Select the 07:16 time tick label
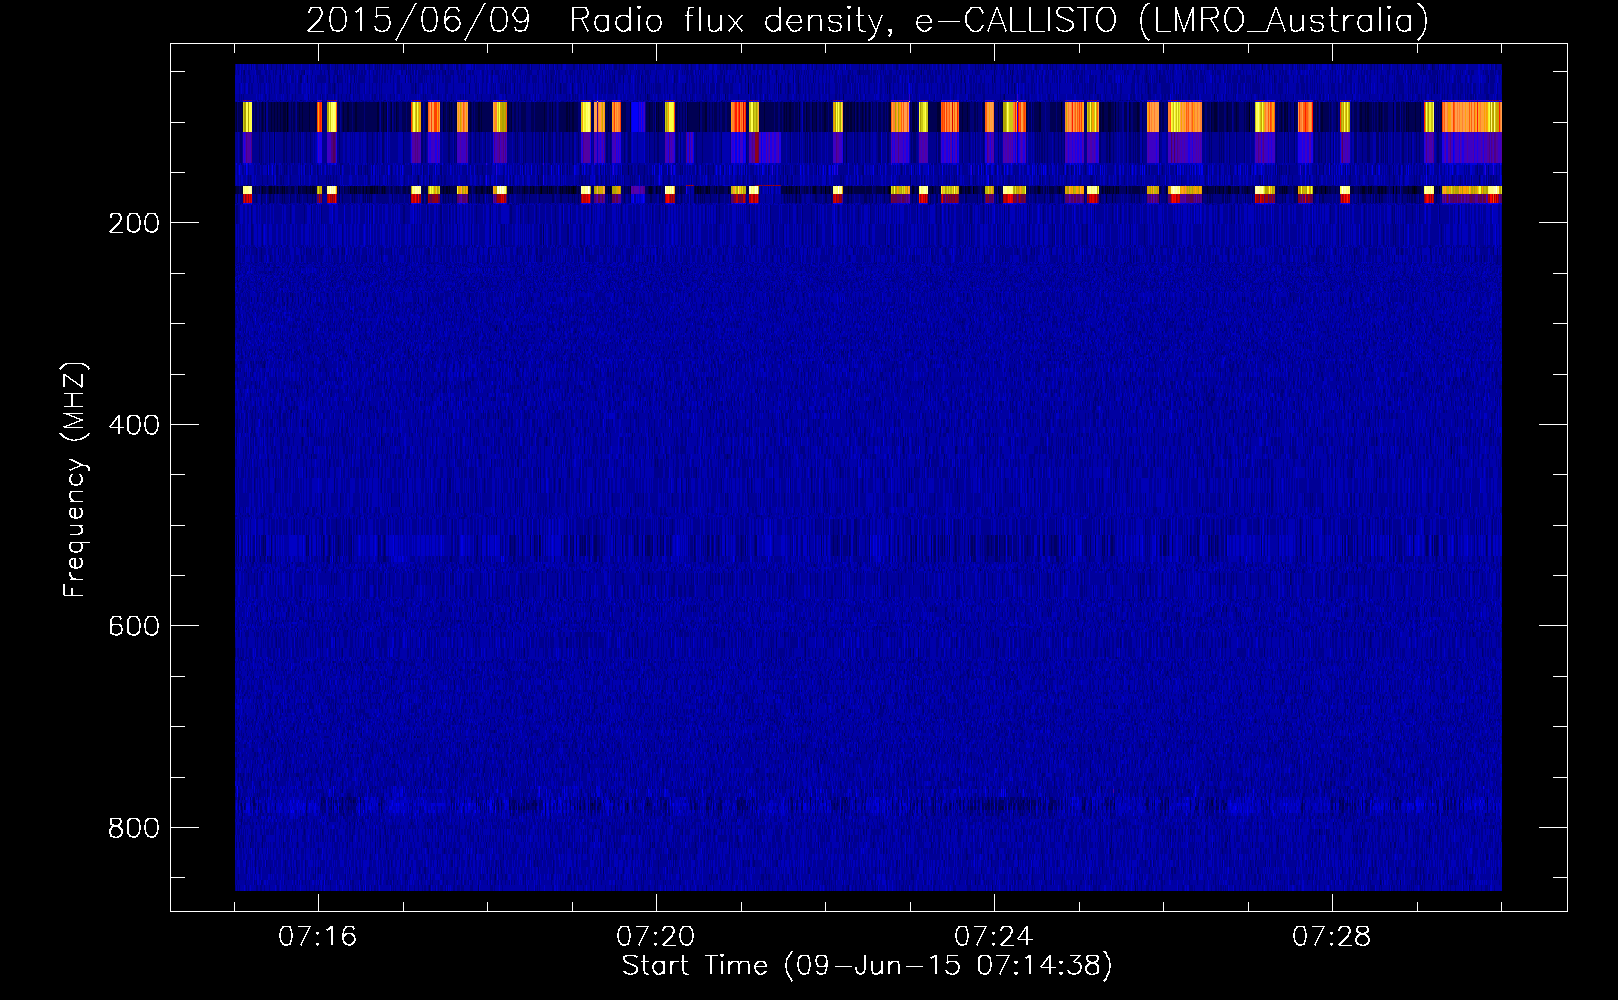The width and height of the screenshot is (1618, 1000). coord(317,937)
